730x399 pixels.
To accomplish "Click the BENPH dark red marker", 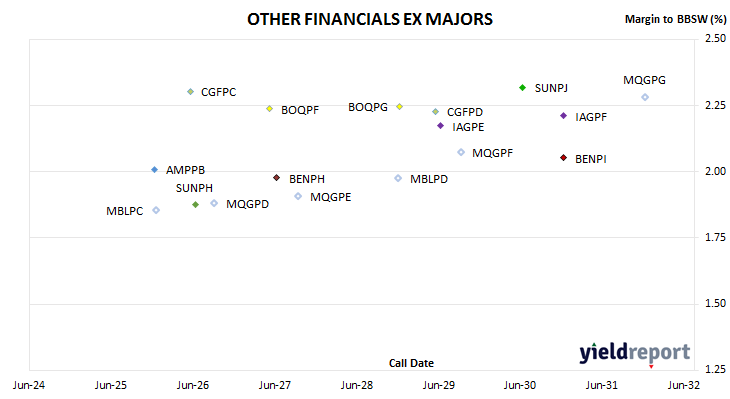I will (x=277, y=178).
